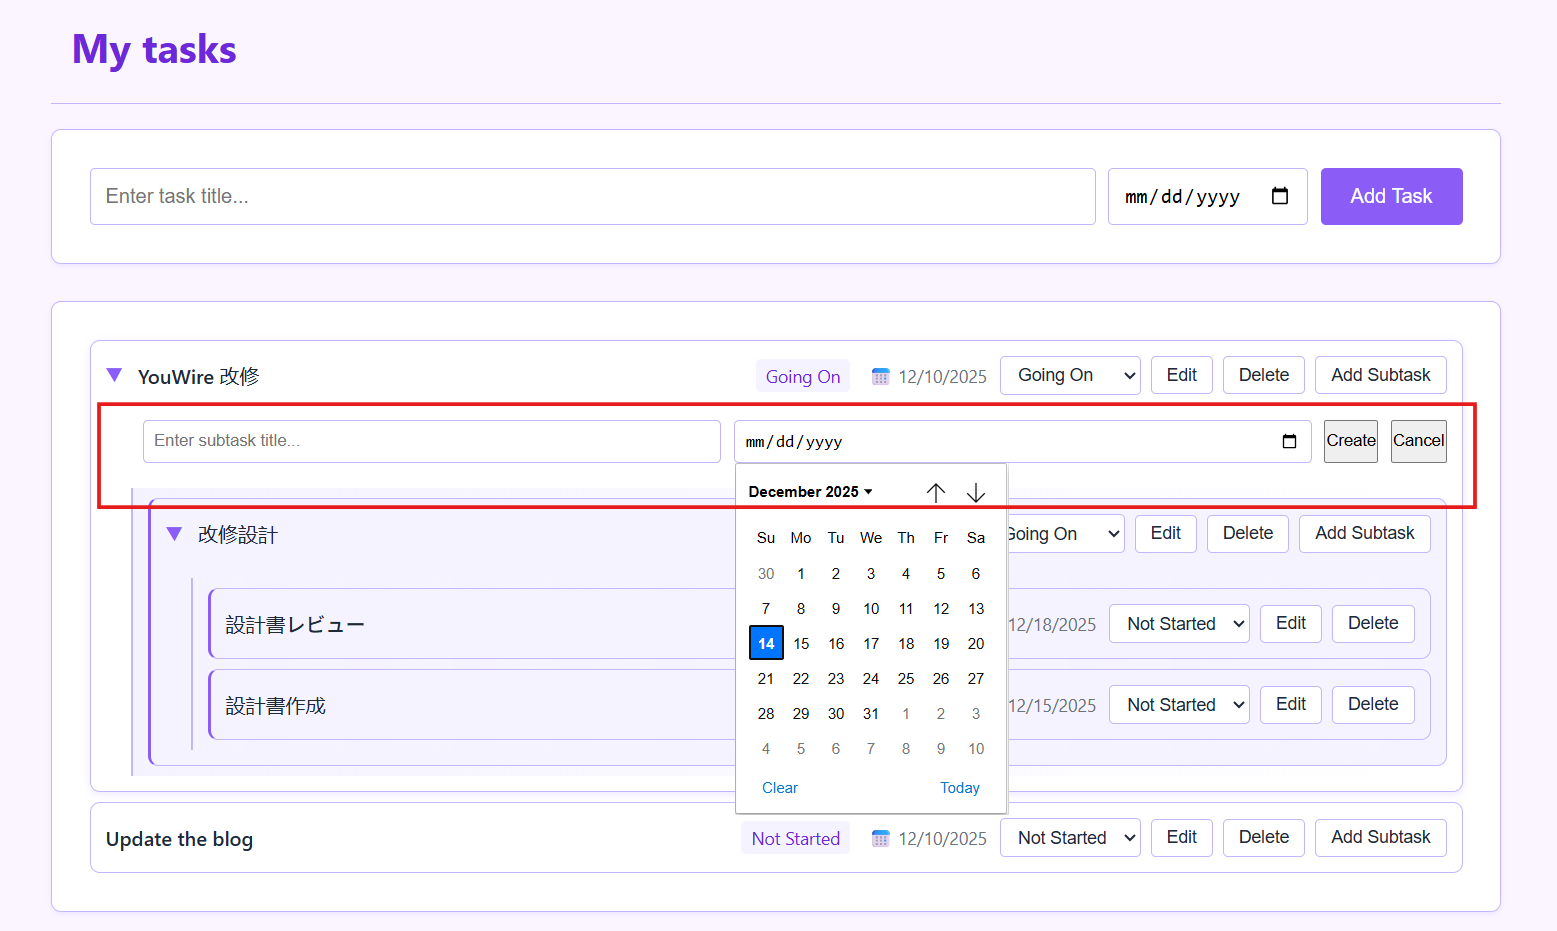Click the calendar icon in the subtask date field

pyautogui.click(x=1289, y=442)
